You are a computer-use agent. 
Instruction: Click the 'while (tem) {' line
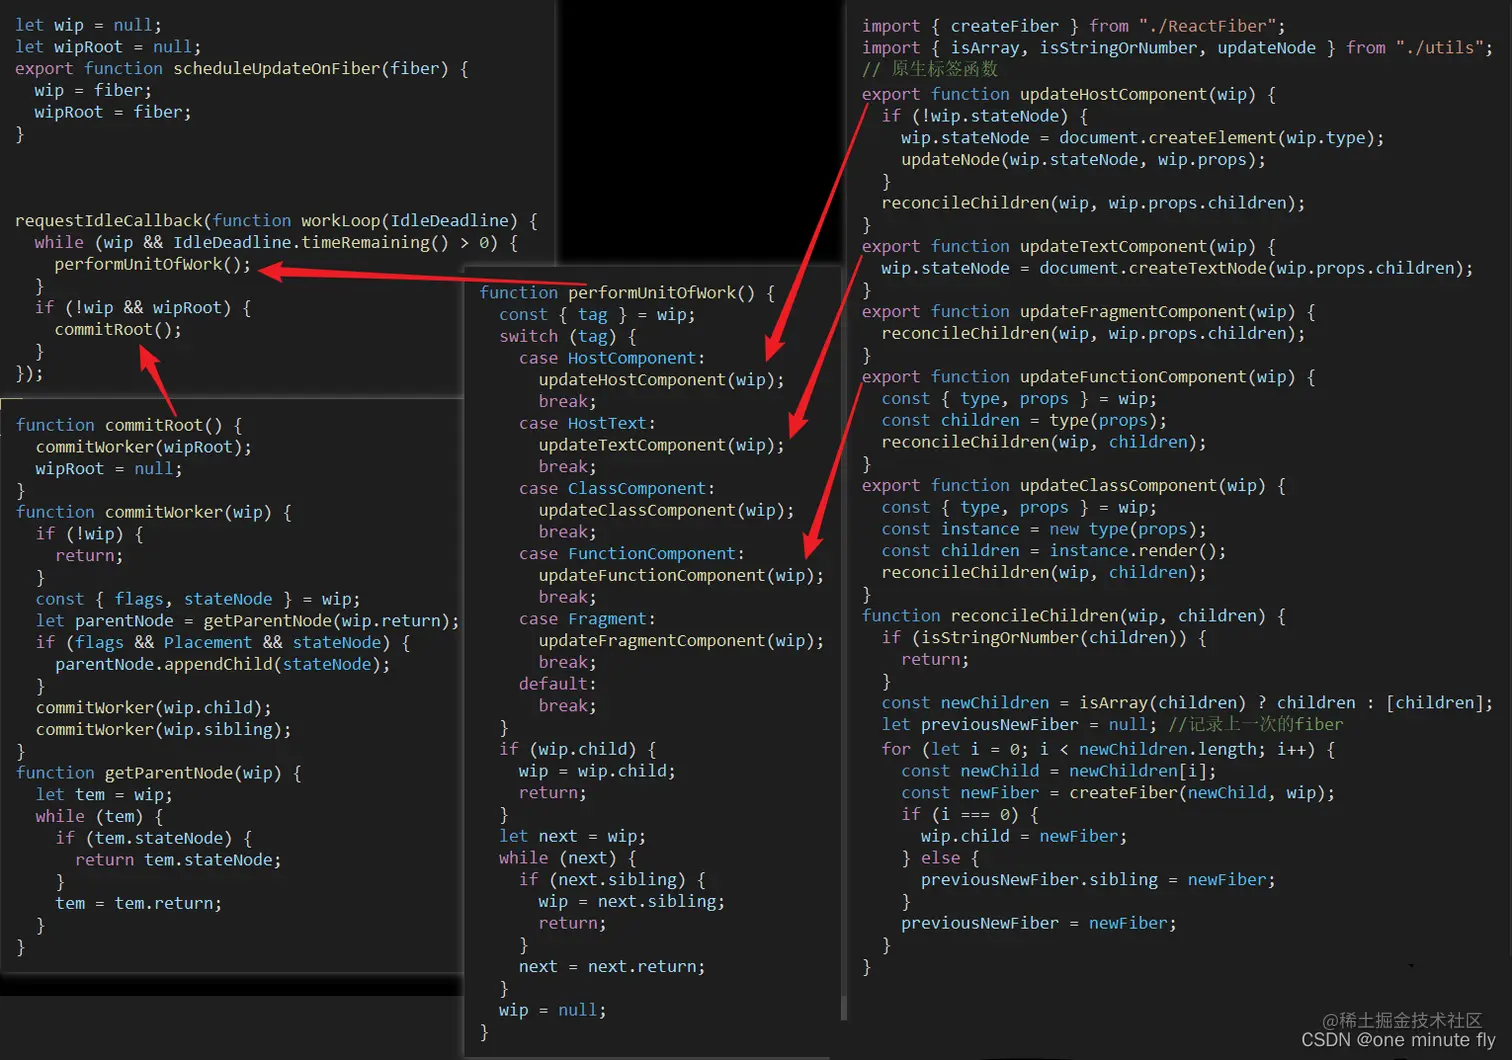pos(99,817)
